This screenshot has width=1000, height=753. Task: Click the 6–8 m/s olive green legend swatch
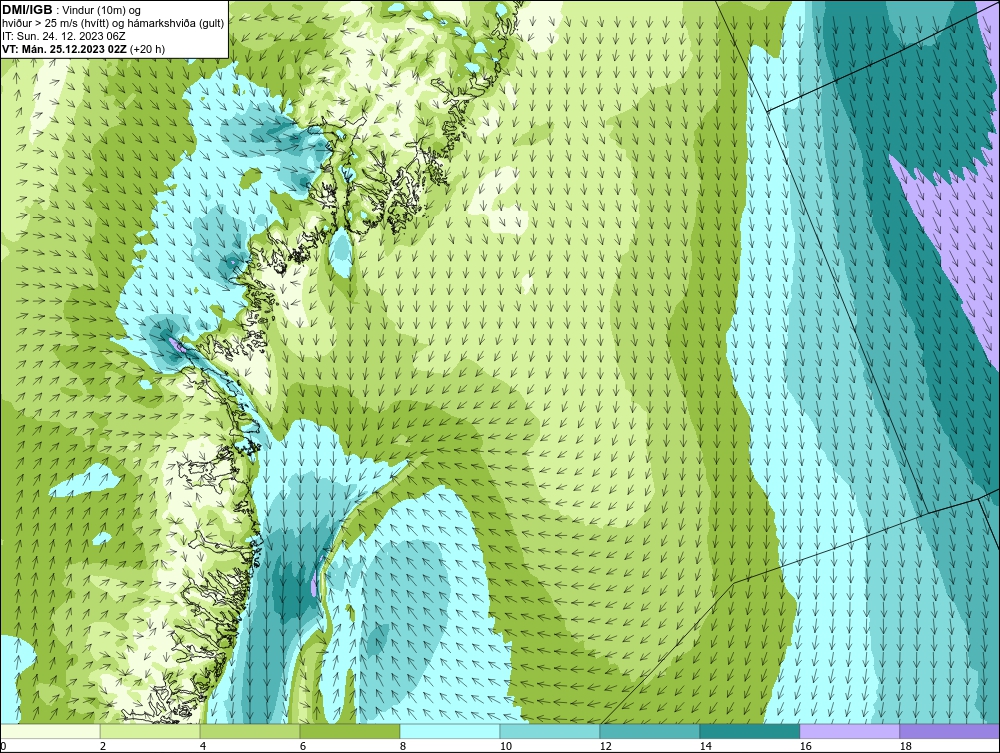[x=350, y=731]
